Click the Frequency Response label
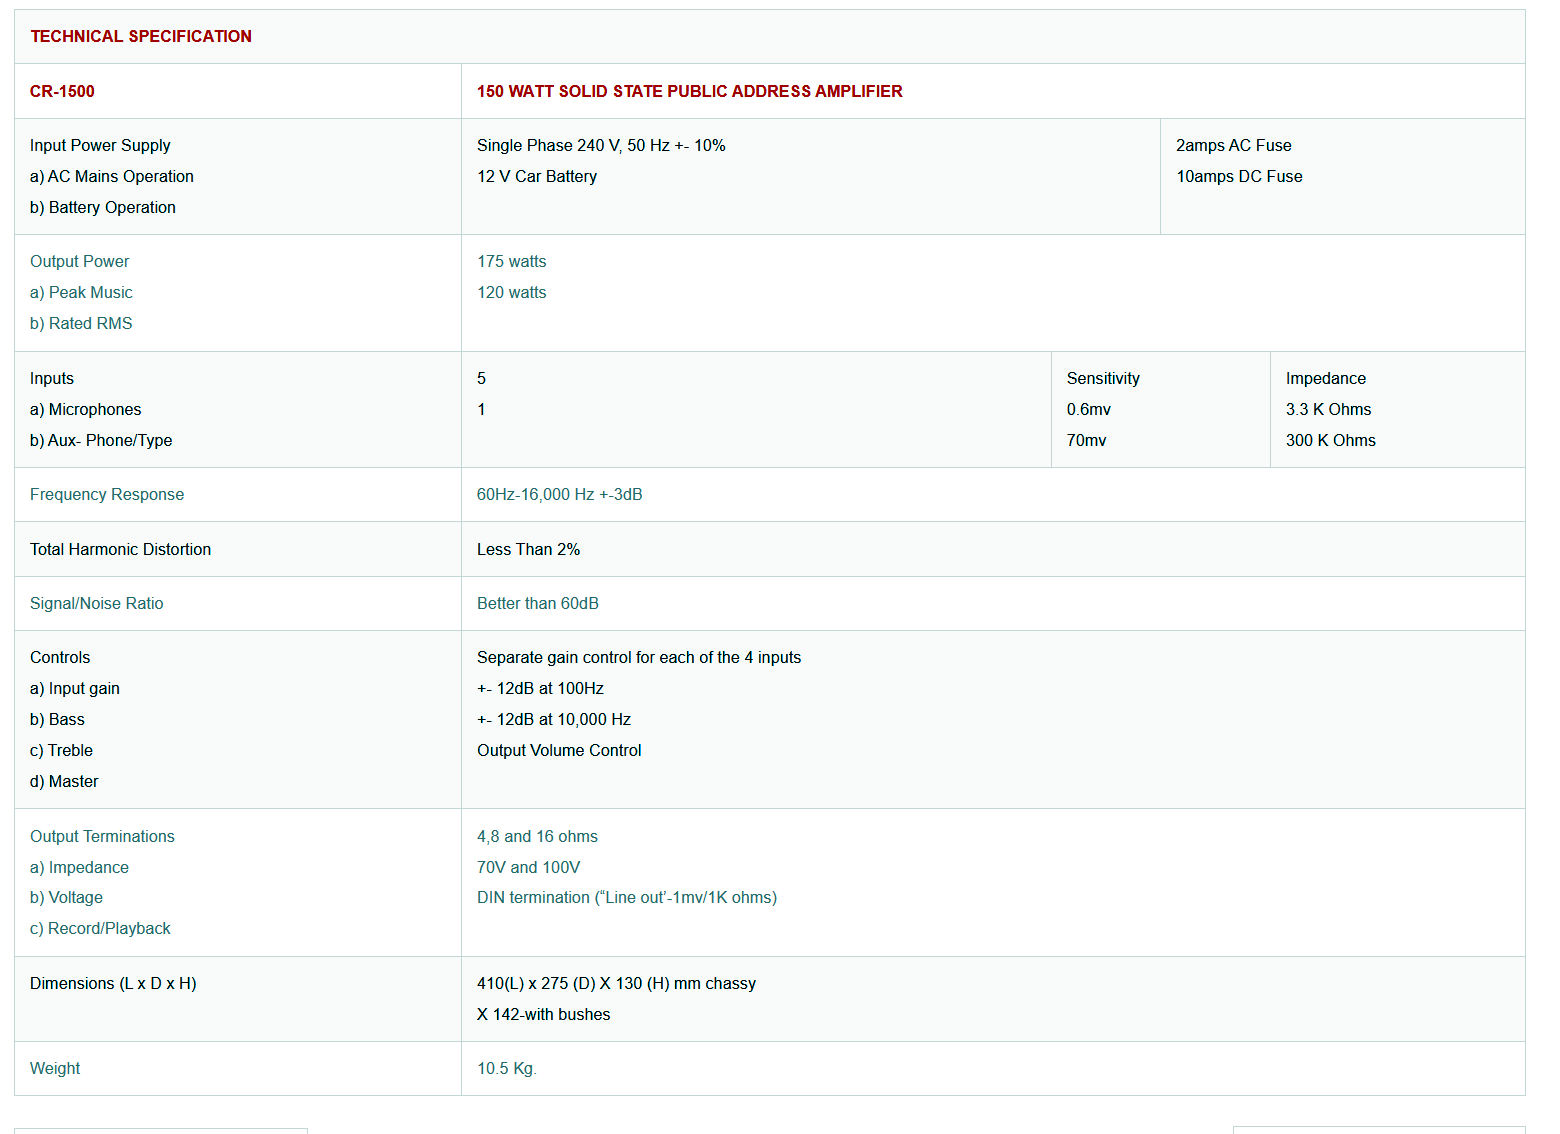The height and width of the screenshot is (1134, 1560). (107, 494)
